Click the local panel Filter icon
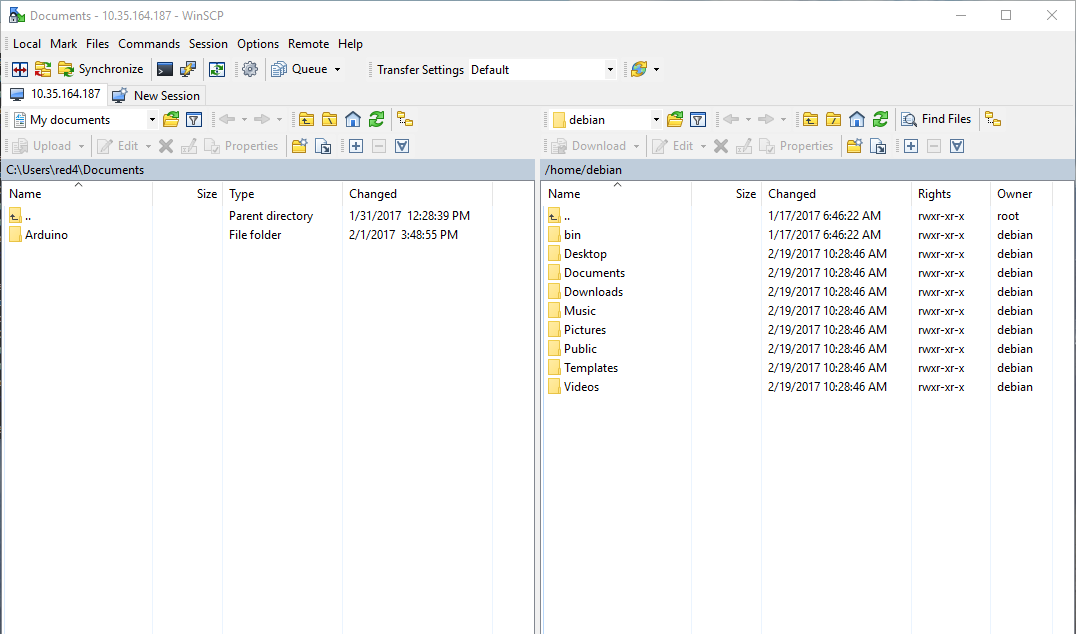Viewport: 1076px width, 634px height. 194,120
